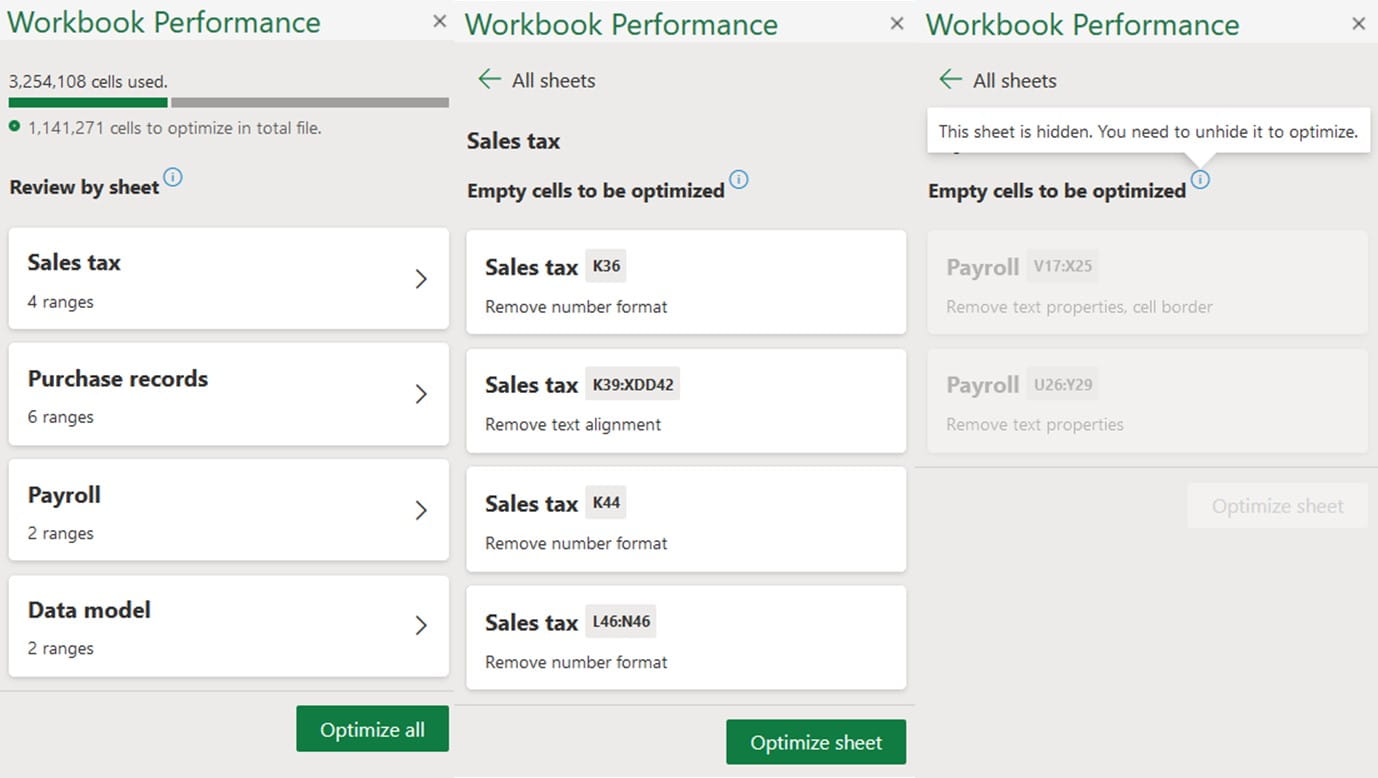Select Sales tax K36 range card
The width and height of the screenshot is (1378, 778).
(686, 283)
